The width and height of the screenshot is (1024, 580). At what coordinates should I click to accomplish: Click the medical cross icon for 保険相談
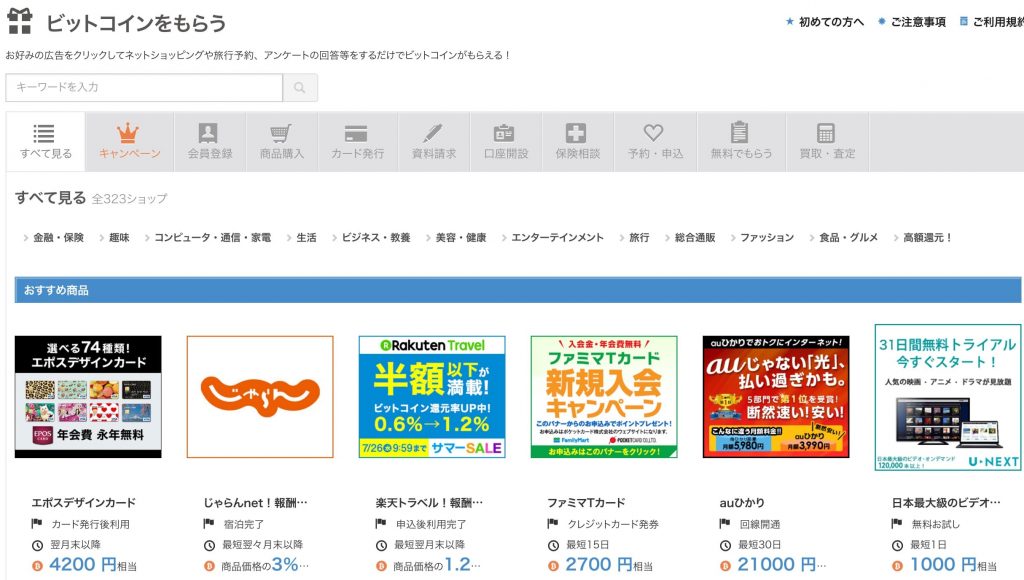[576, 133]
